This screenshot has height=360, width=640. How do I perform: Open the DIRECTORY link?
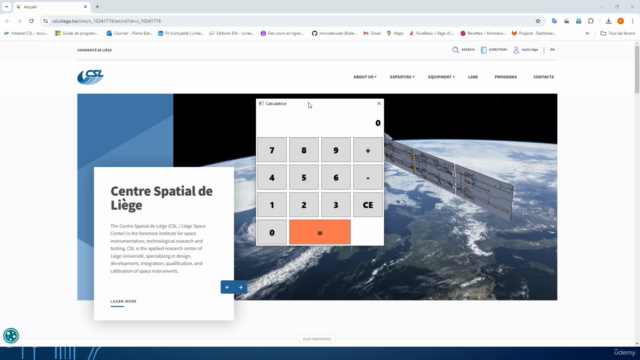point(494,50)
